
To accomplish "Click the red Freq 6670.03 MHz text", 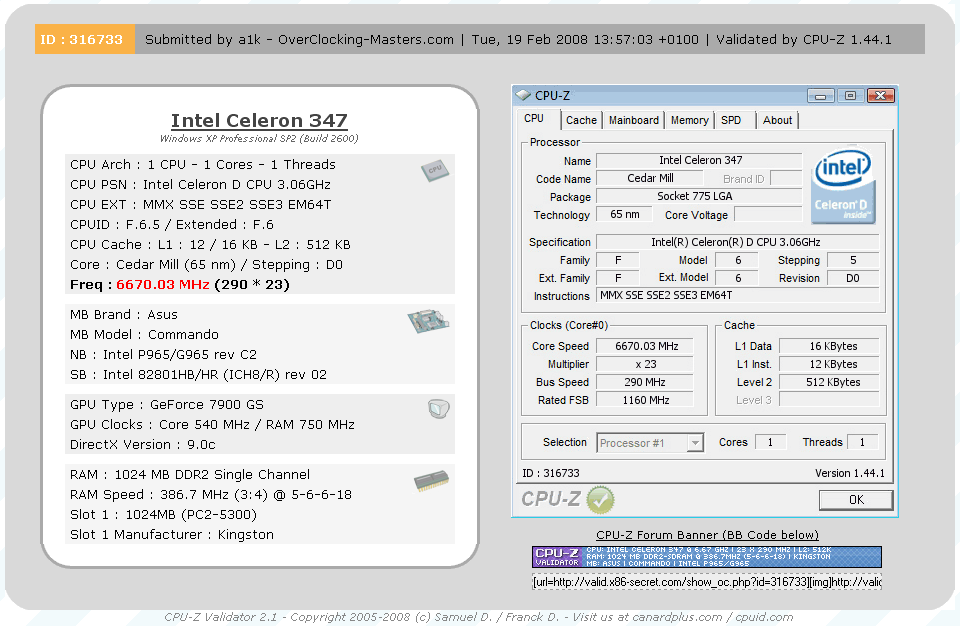I will [163, 285].
